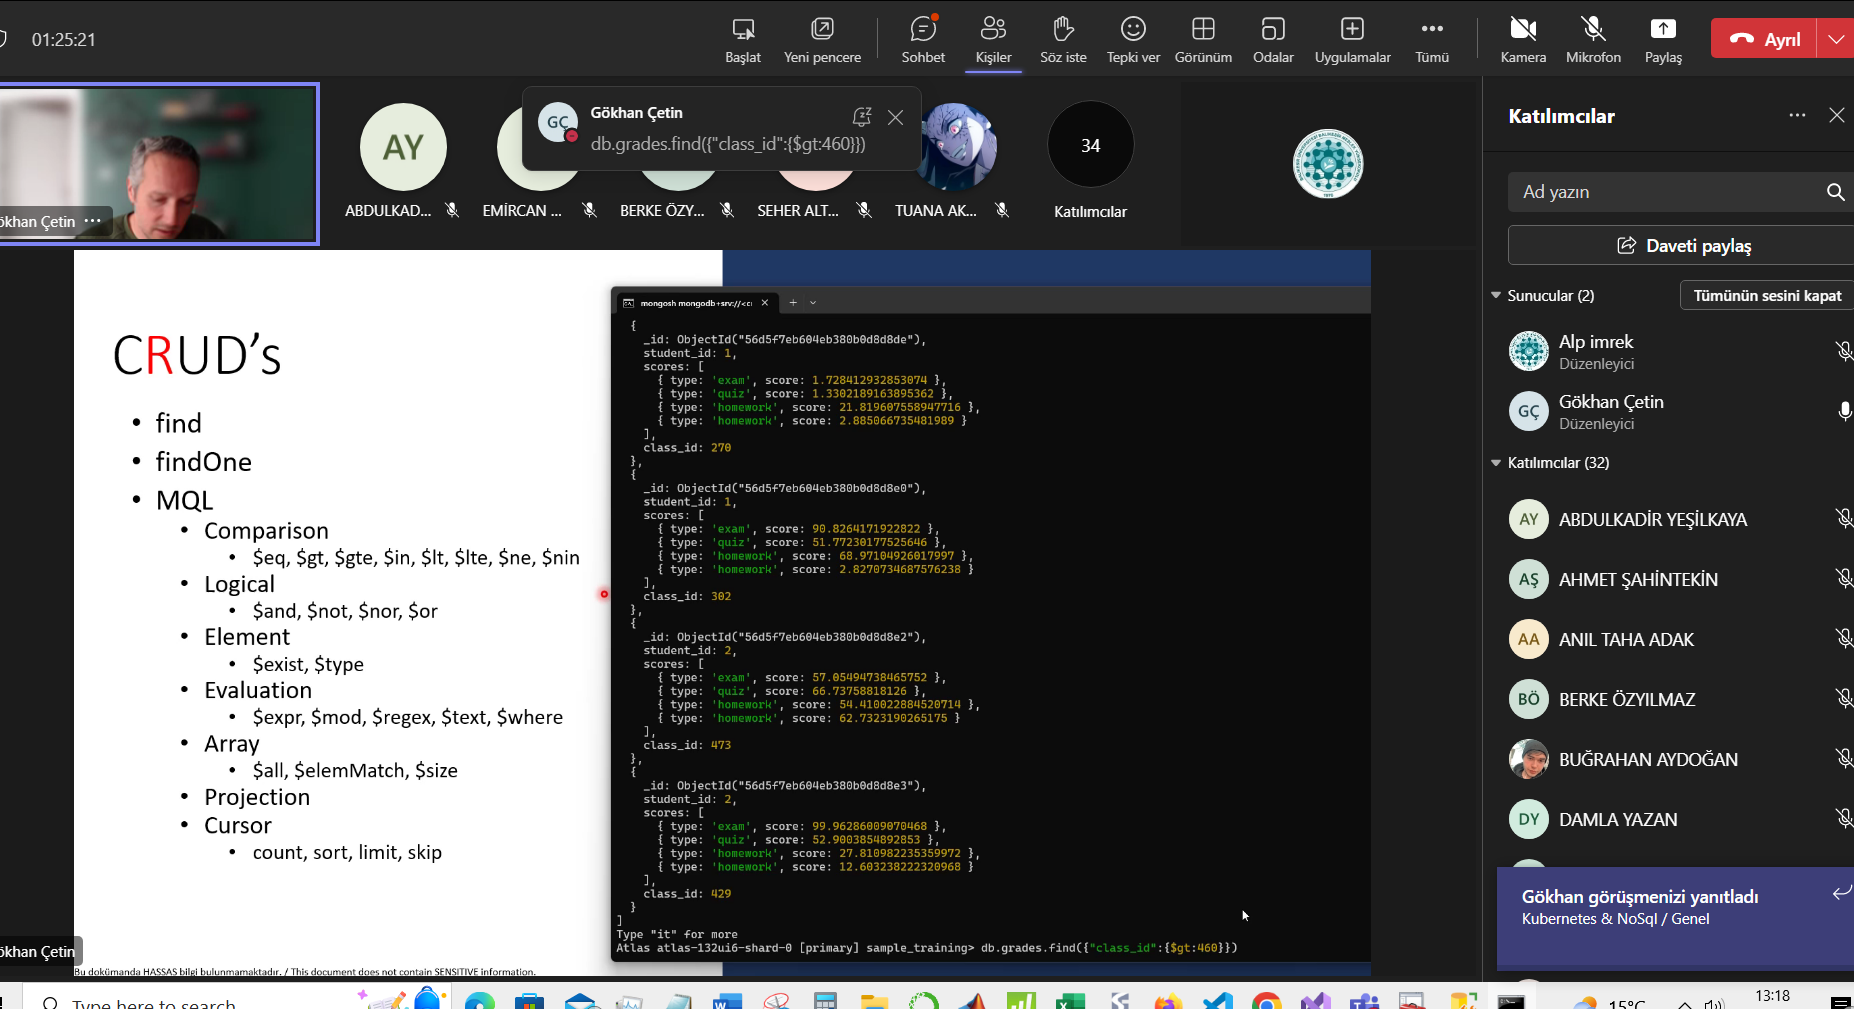The image size is (1854, 1009).
Task: Toggle mic icon for AHMET ŞAHİNTEKİN
Action: tap(1843, 579)
